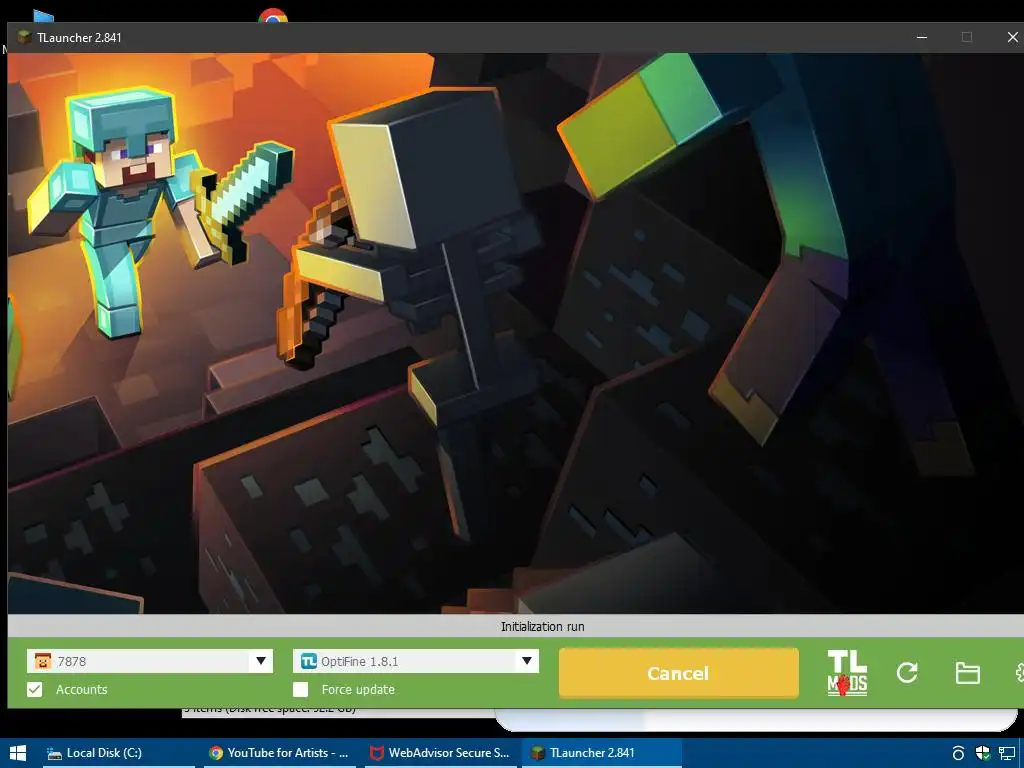Click the TLauncher 2.841 window title text
Screen dimensions: 1024x768
(x=79, y=38)
